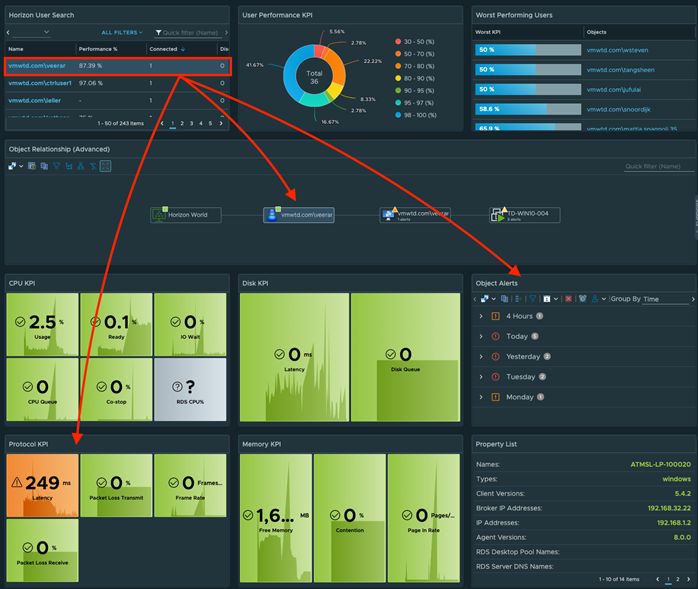Image resolution: width=698 pixels, height=589 pixels.
Task: Click the cancel alert red X icon
Action: click(x=568, y=299)
